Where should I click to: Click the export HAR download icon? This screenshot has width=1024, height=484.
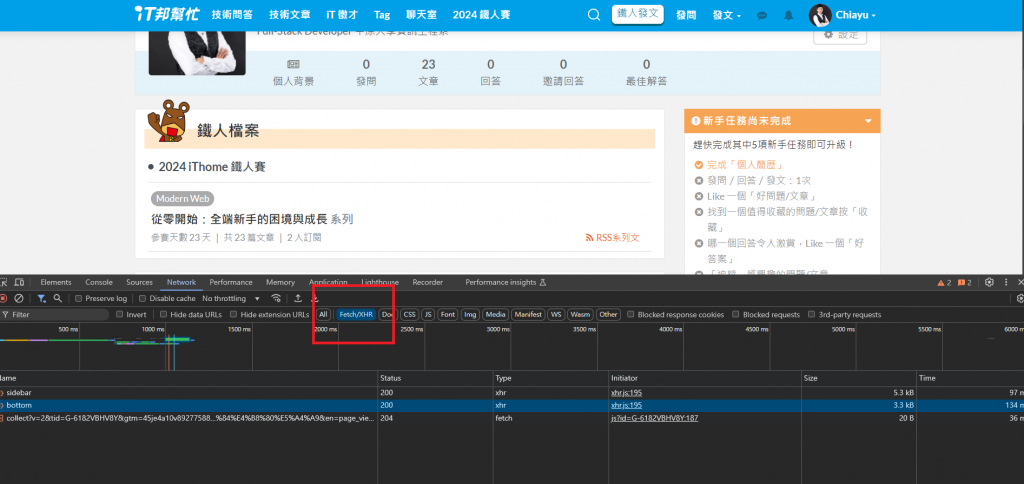pyautogui.click(x=315, y=298)
